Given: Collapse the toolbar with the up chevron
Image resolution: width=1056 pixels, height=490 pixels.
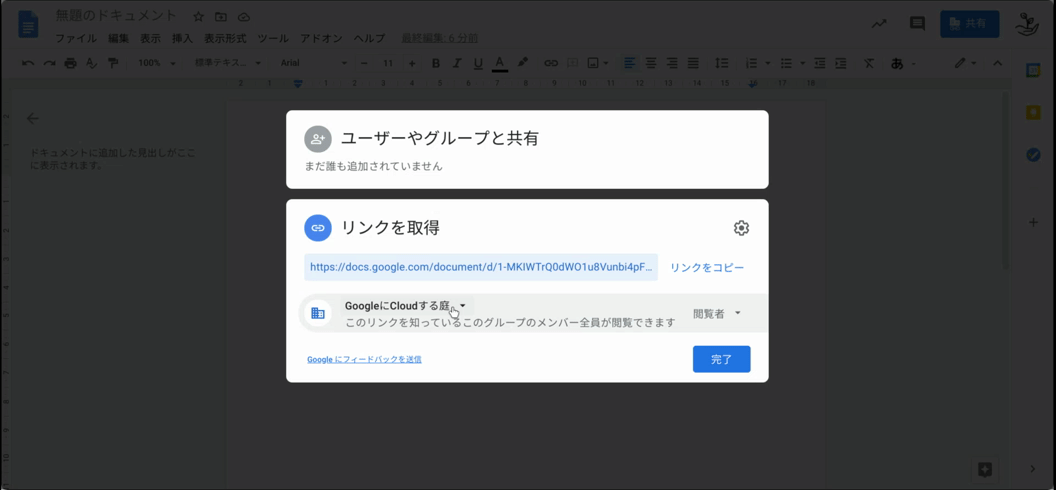Looking at the screenshot, I should pos(998,63).
